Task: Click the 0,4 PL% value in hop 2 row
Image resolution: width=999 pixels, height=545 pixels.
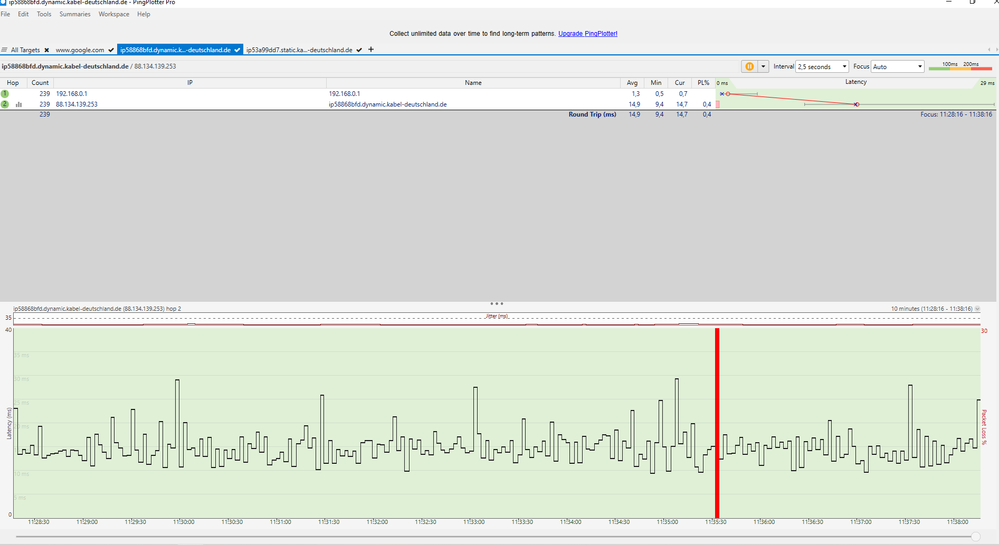Action: (x=707, y=105)
